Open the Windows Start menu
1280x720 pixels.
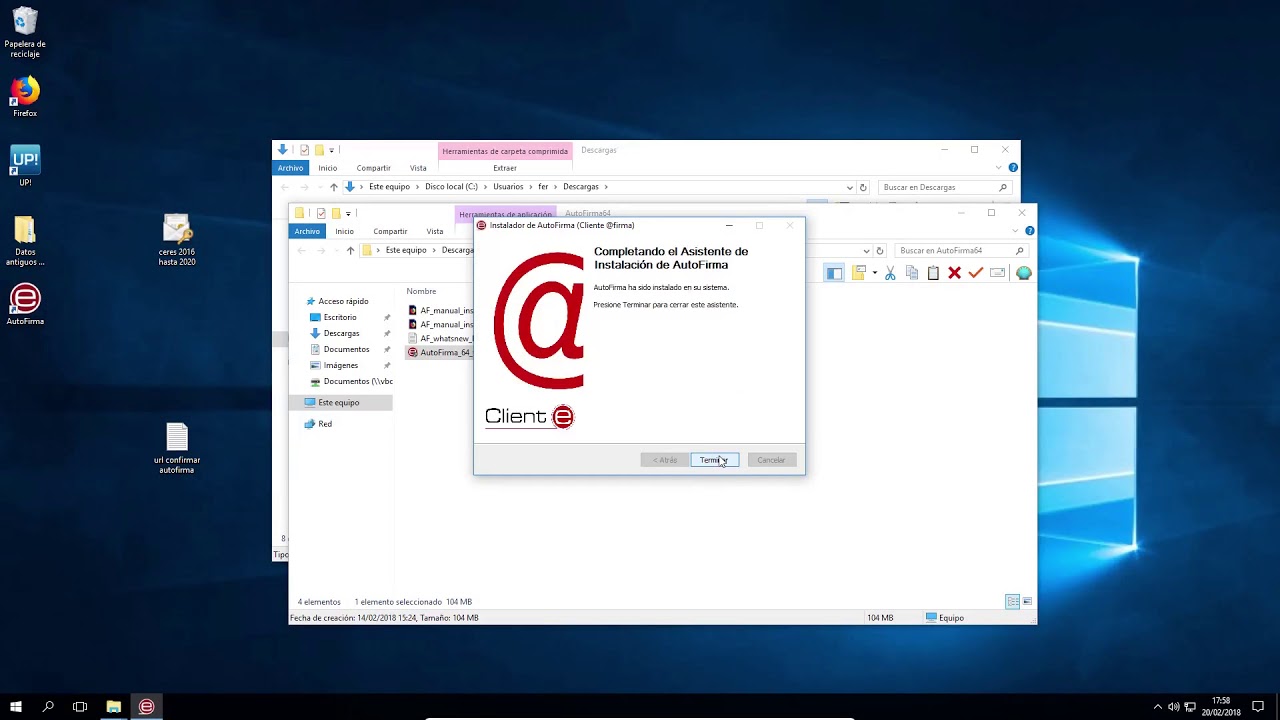click(x=15, y=707)
